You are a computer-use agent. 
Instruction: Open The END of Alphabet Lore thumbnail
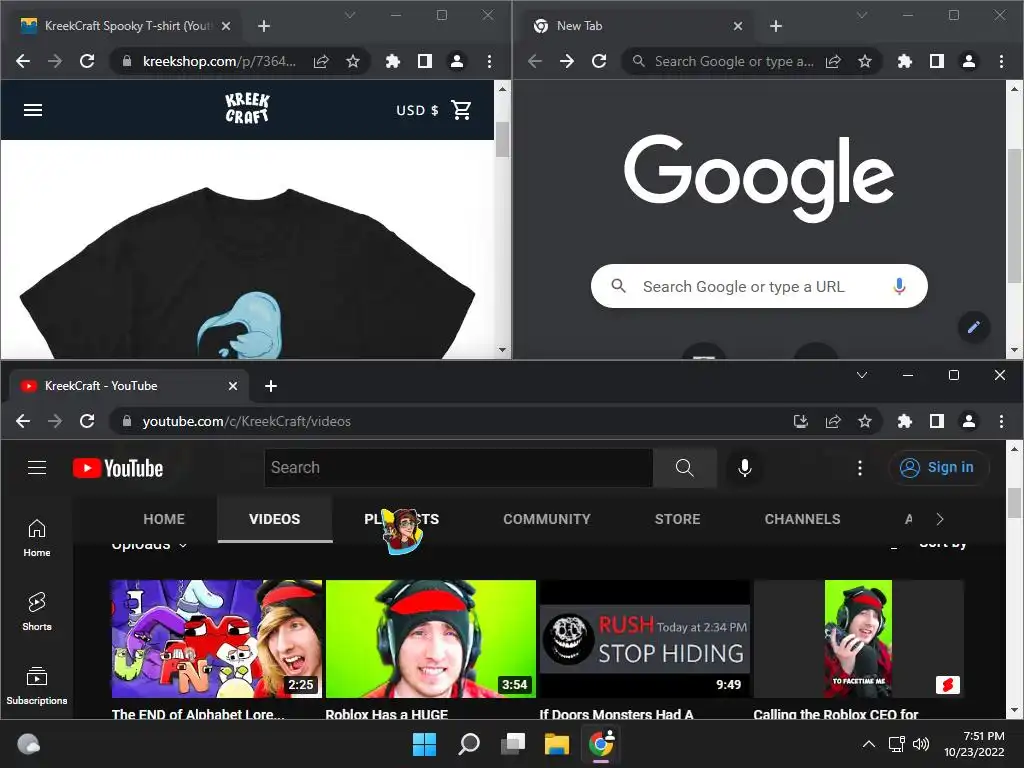coord(216,639)
